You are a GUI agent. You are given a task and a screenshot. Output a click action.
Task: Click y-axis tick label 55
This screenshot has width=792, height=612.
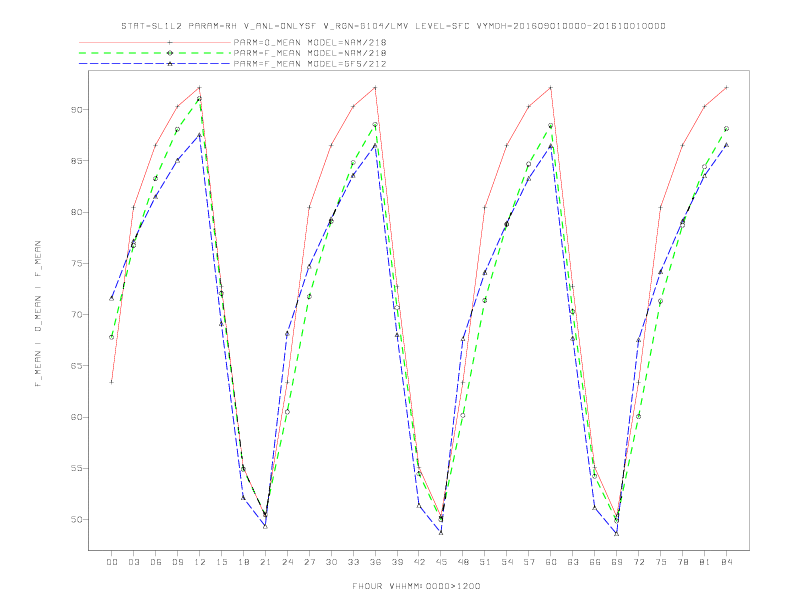(77, 469)
